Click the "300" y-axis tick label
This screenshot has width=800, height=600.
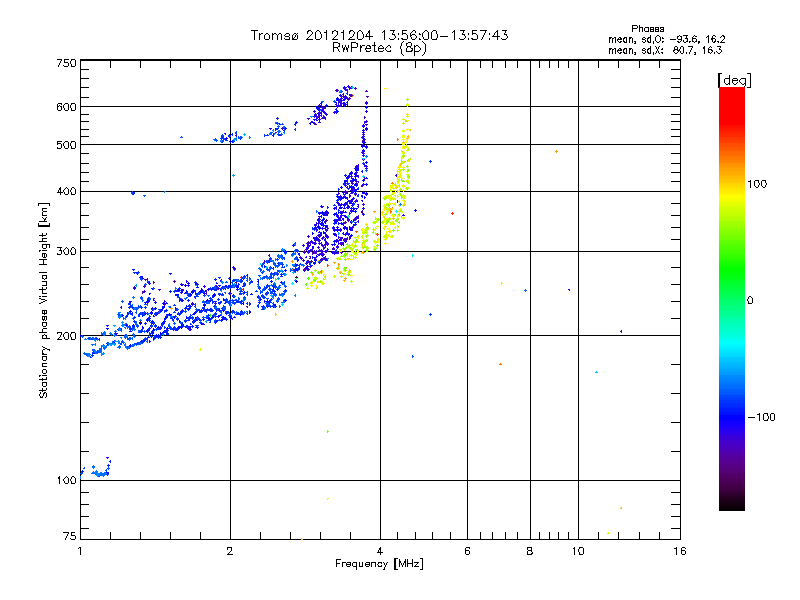[x=66, y=251]
